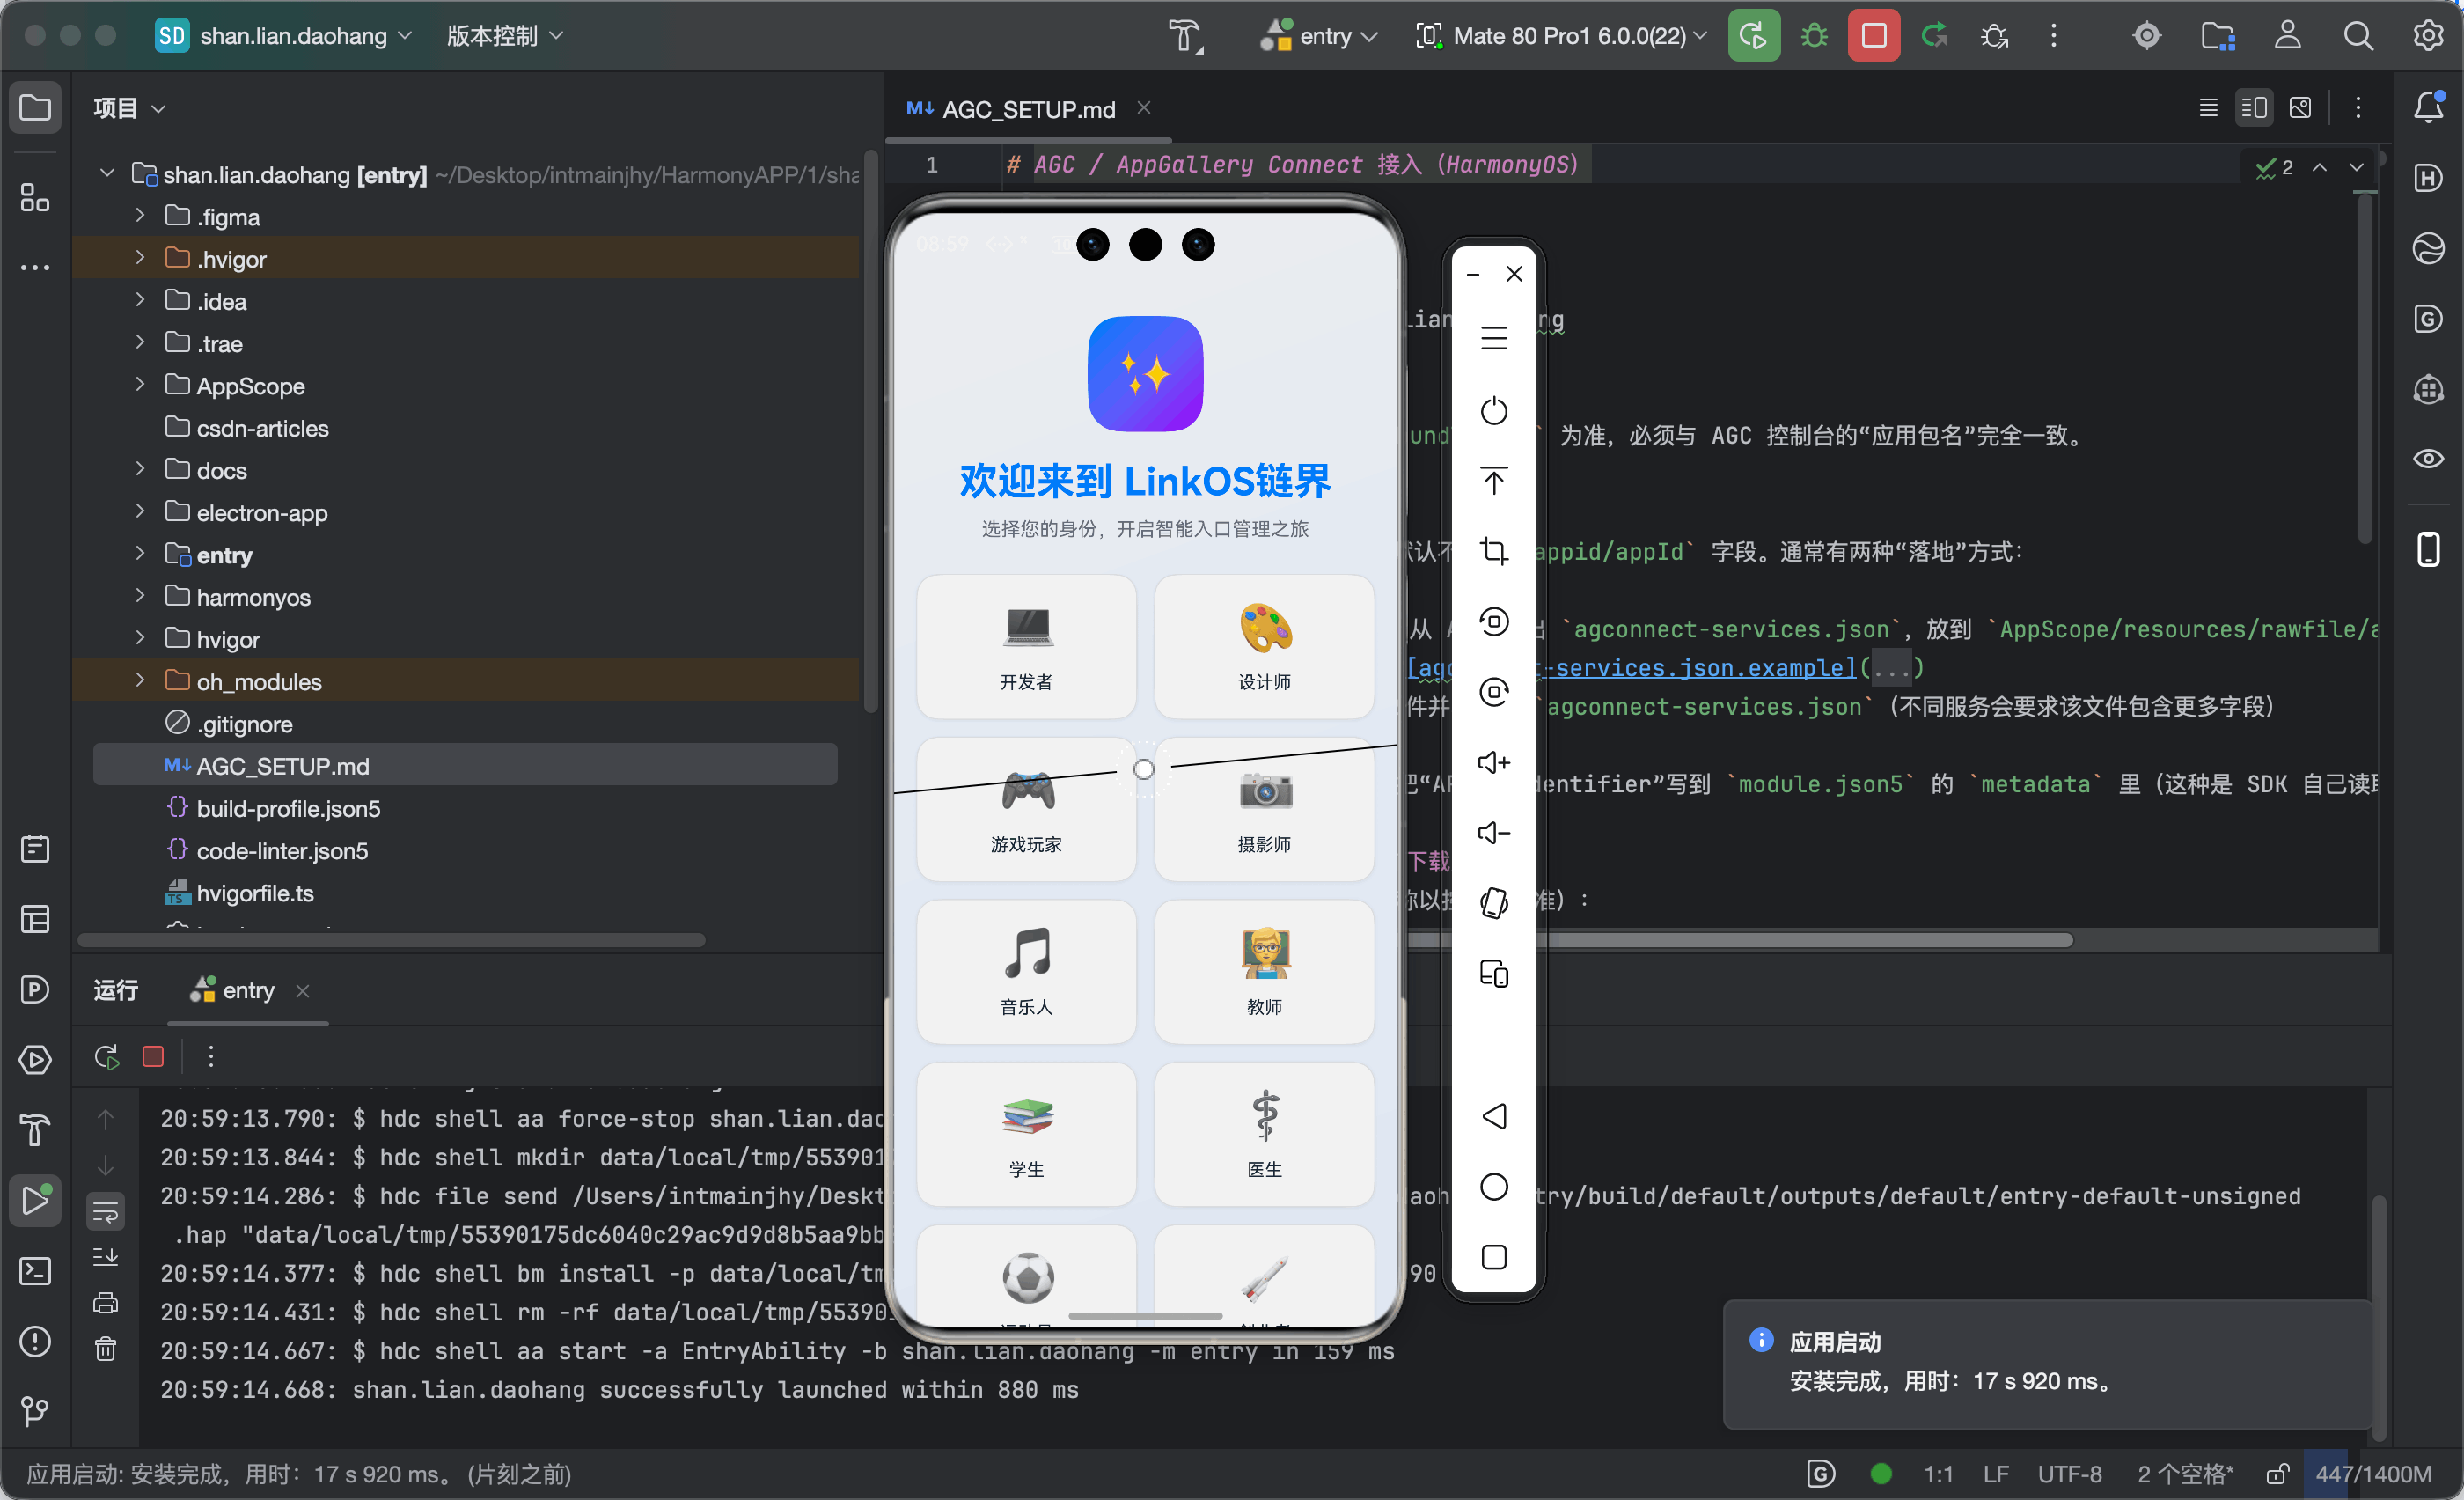The image size is (2464, 1500).
Task: Collapse the shan.lian.daohang root node
Action: pos(107,173)
